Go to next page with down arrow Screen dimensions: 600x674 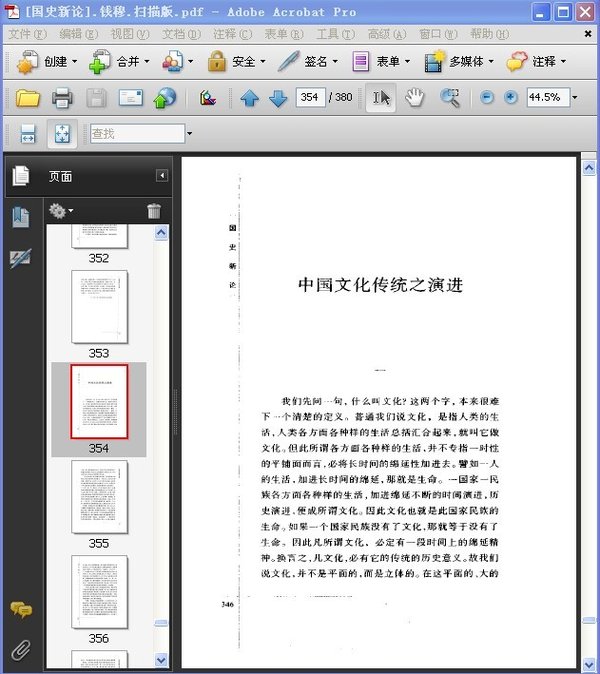point(278,98)
